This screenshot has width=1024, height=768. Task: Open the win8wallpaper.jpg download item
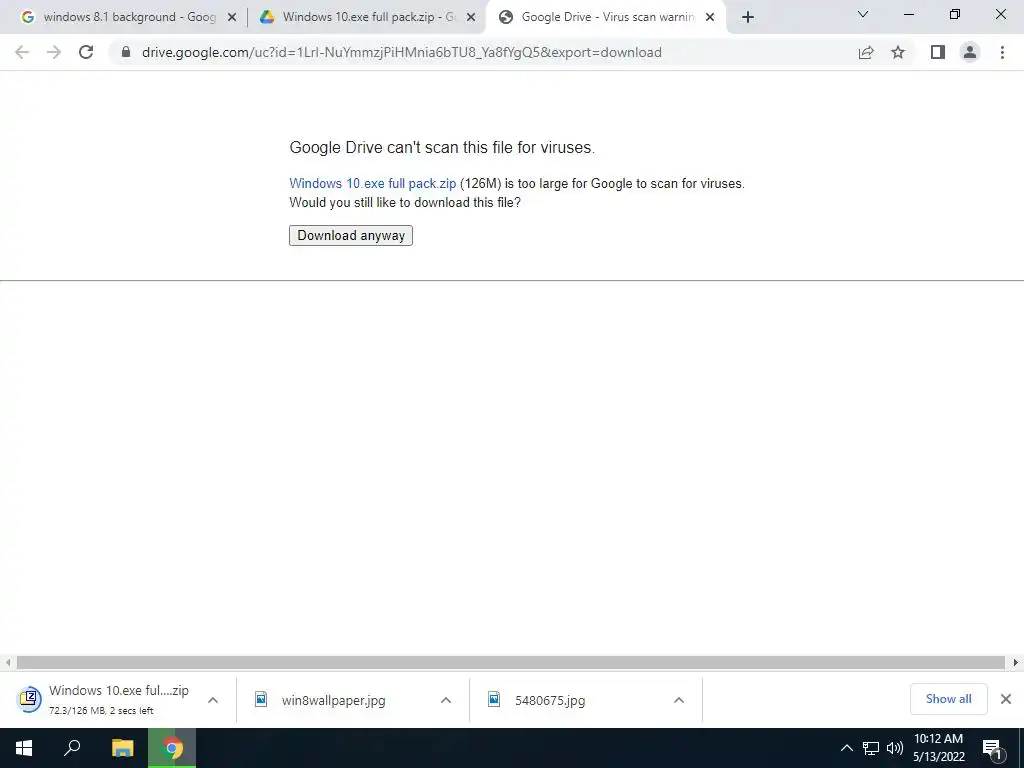coord(333,700)
